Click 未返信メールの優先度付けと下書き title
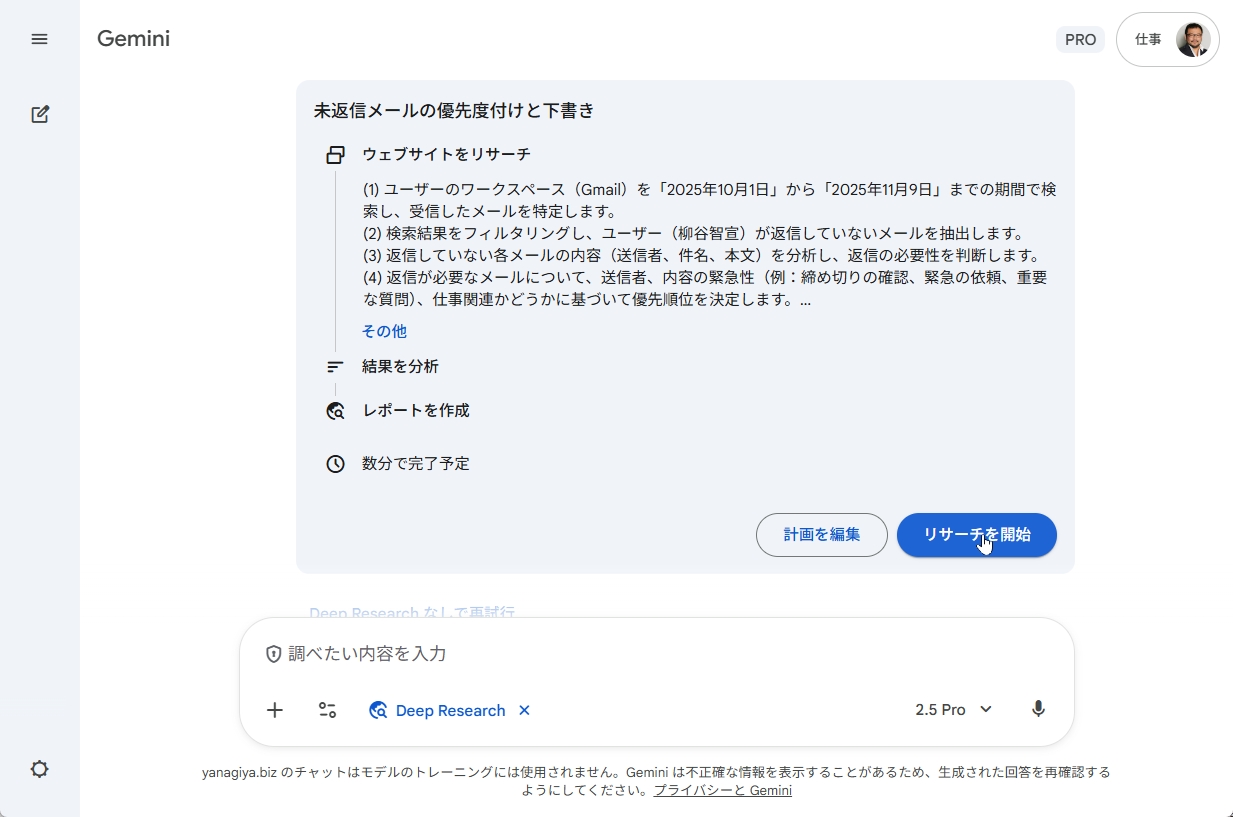This screenshot has height=817, width=1233. (454, 111)
